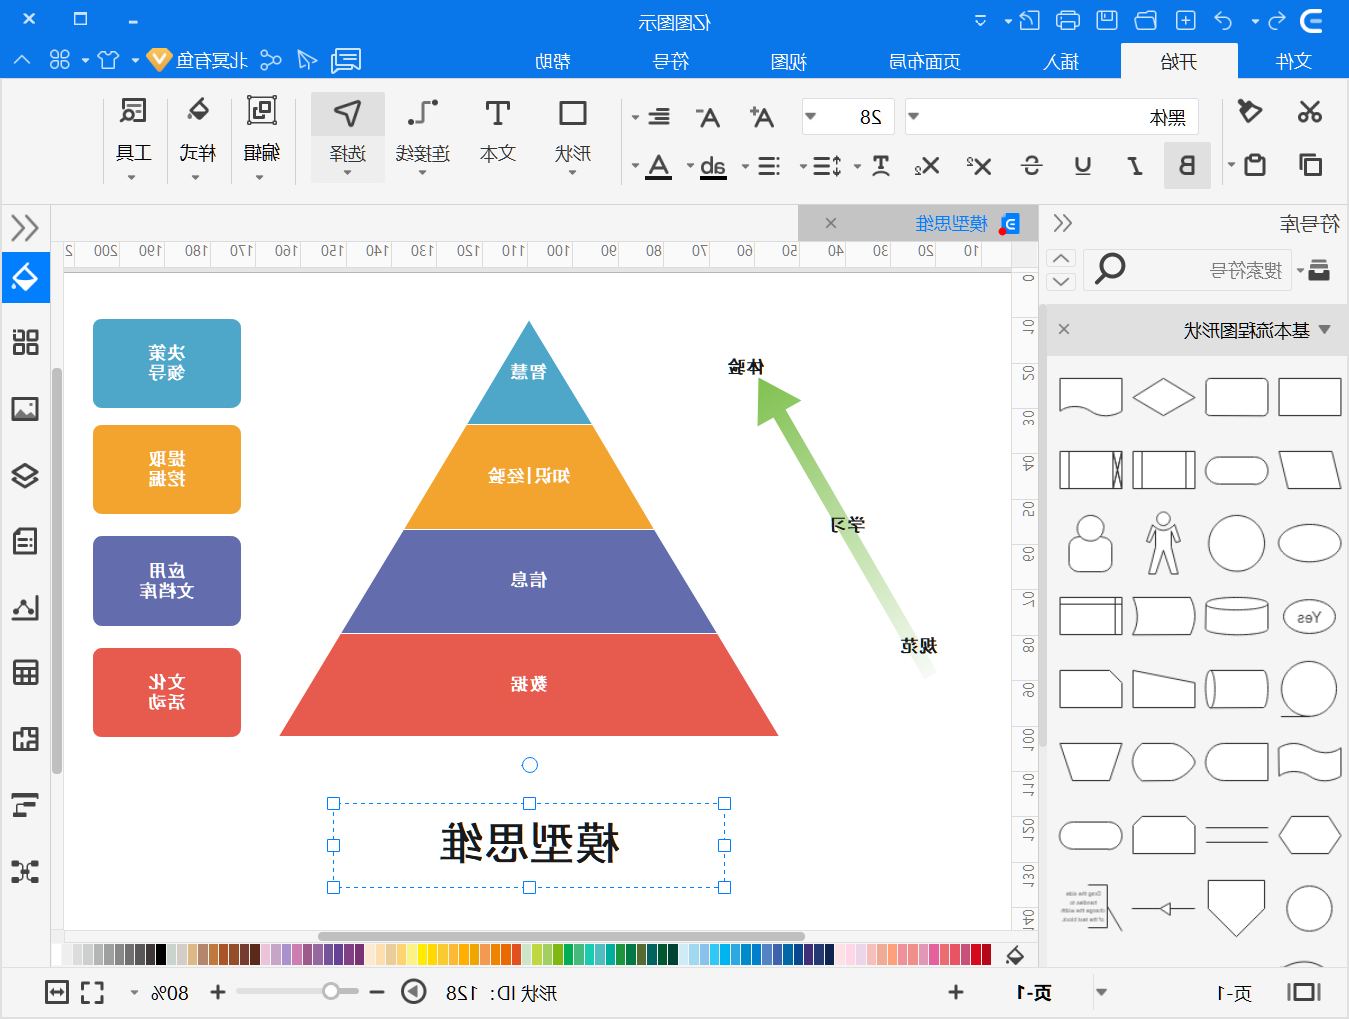This screenshot has width=1349, height=1019.
Task: Click the shirt theme icon in the top bar
Action: coord(108,61)
